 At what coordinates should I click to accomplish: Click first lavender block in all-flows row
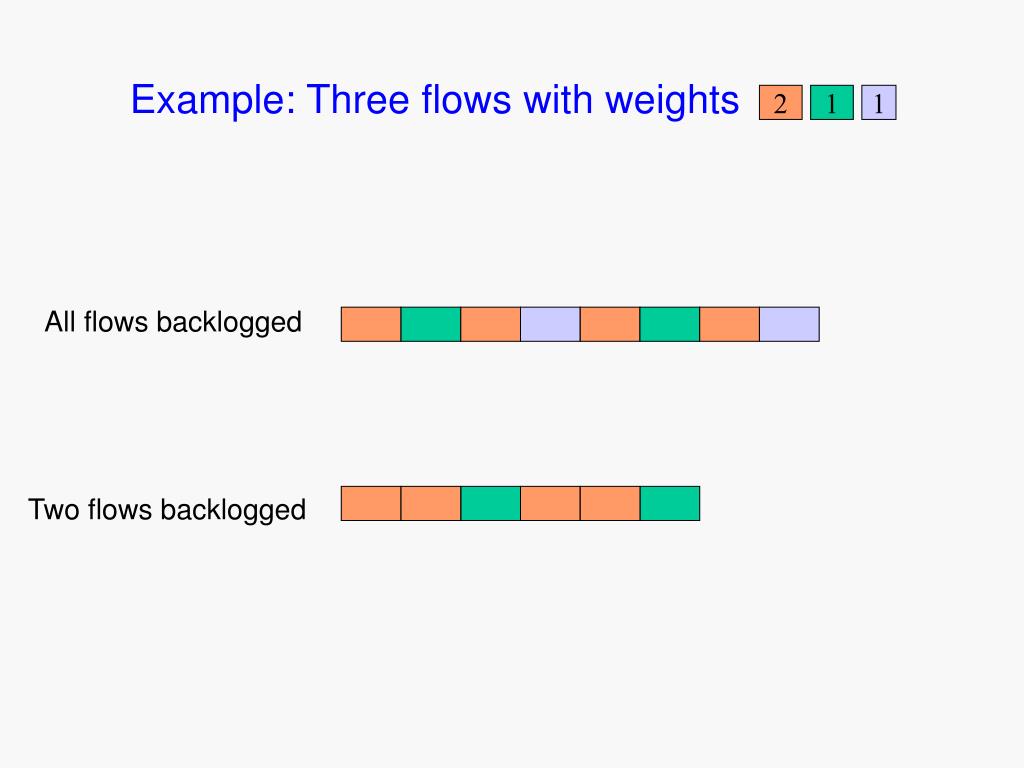[551, 324]
